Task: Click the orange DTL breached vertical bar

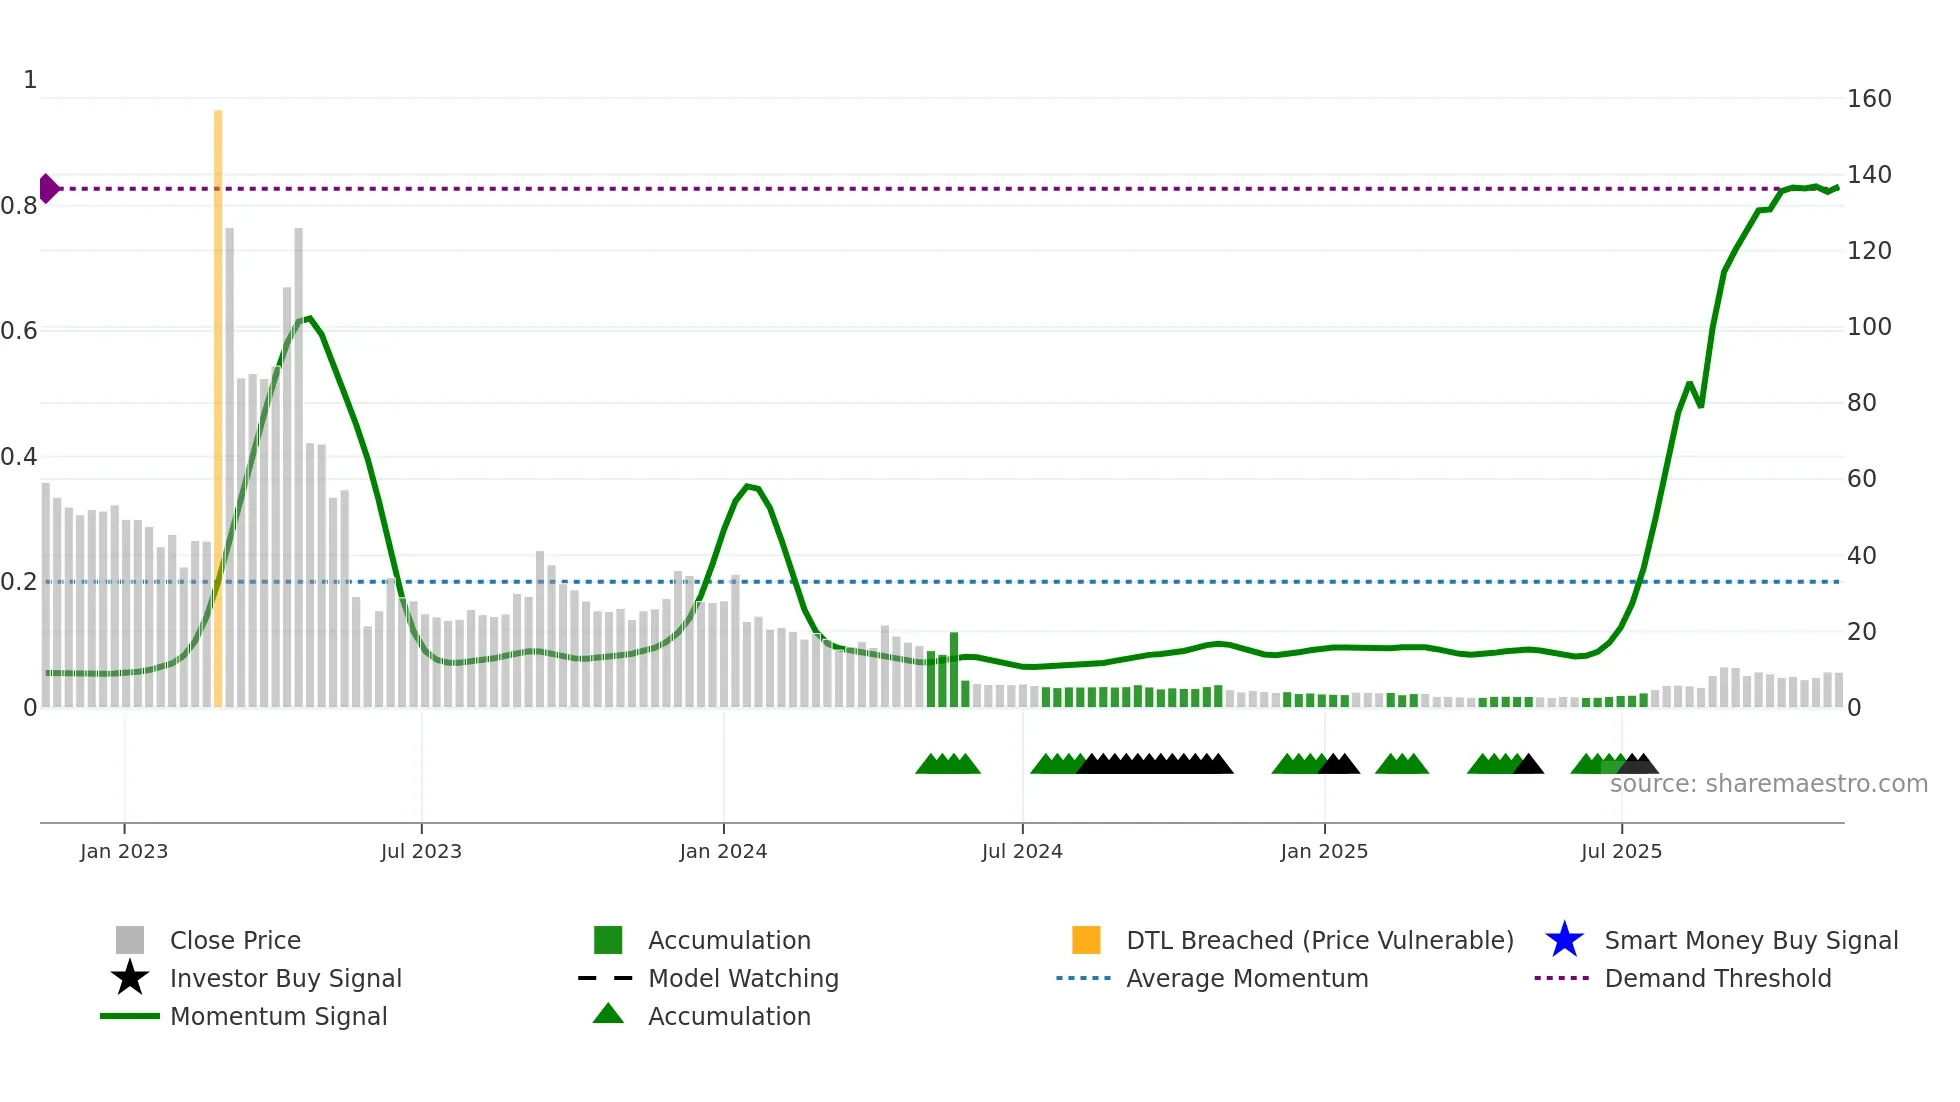Action: (x=218, y=400)
